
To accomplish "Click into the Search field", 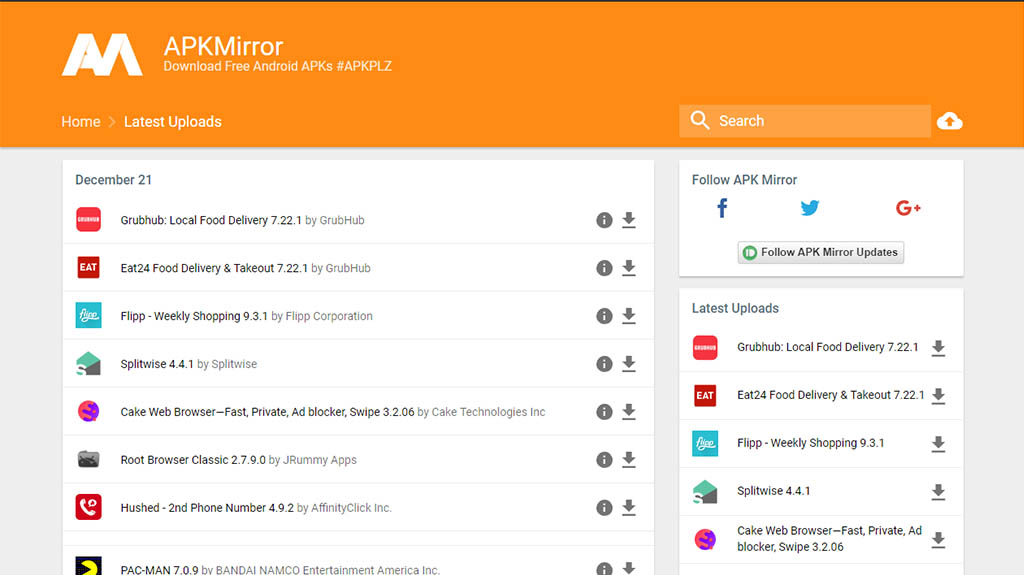I will (x=815, y=121).
